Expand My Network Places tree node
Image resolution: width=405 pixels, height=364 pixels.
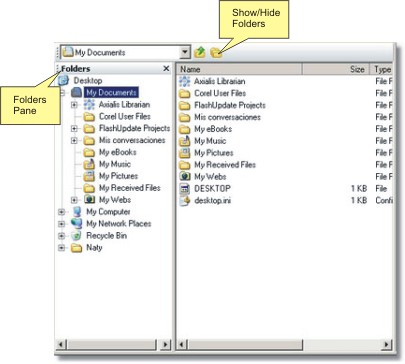tap(61, 224)
